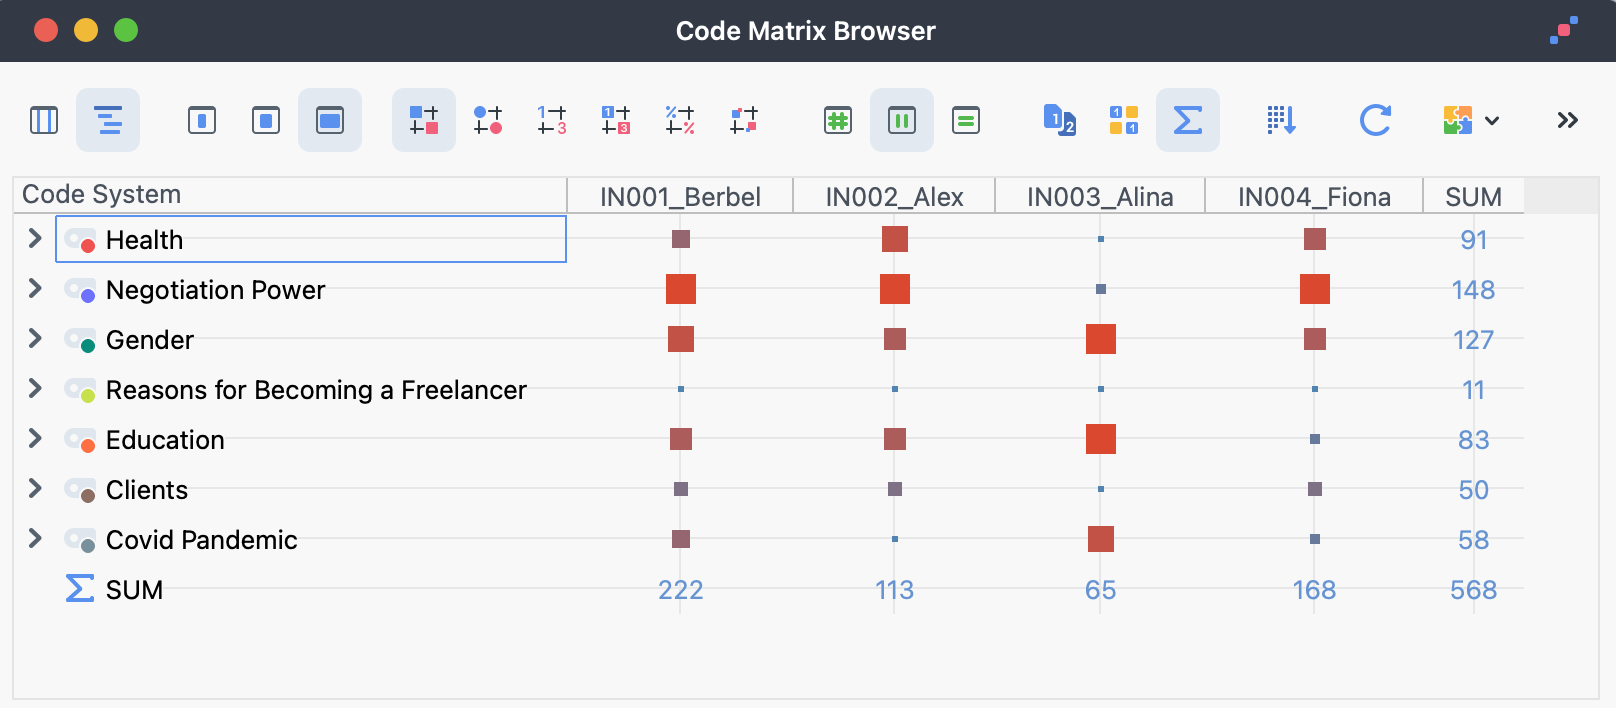Expand the Covid Pandemic code

[35, 539]
